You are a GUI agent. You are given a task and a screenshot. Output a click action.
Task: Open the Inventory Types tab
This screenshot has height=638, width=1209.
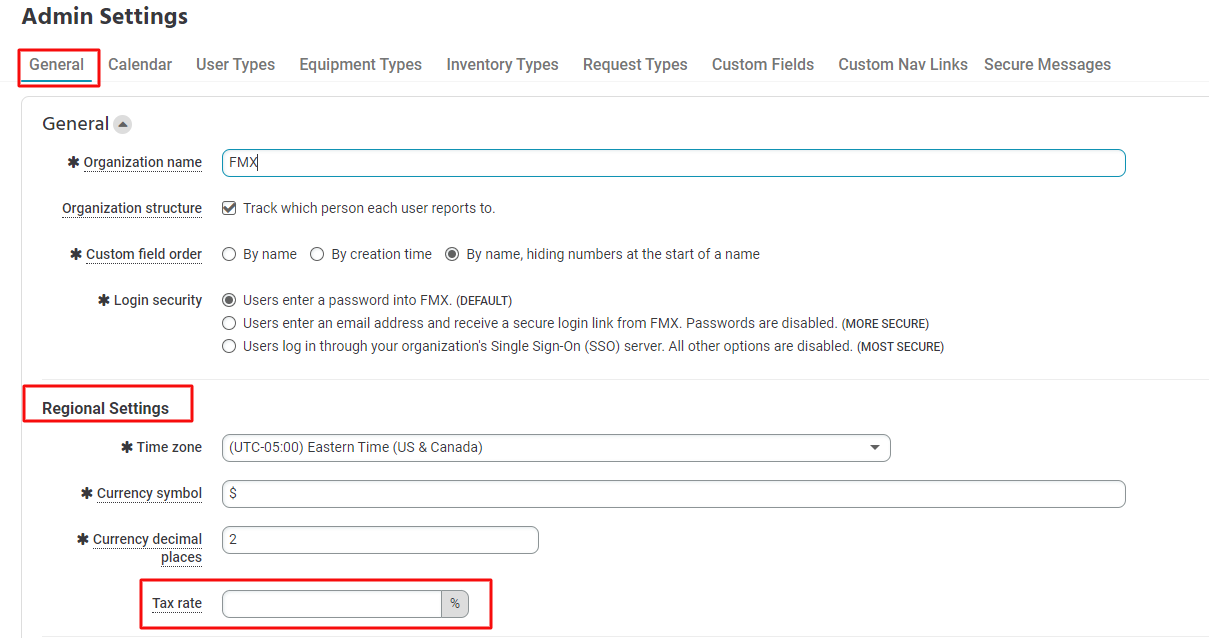[502, 63]
